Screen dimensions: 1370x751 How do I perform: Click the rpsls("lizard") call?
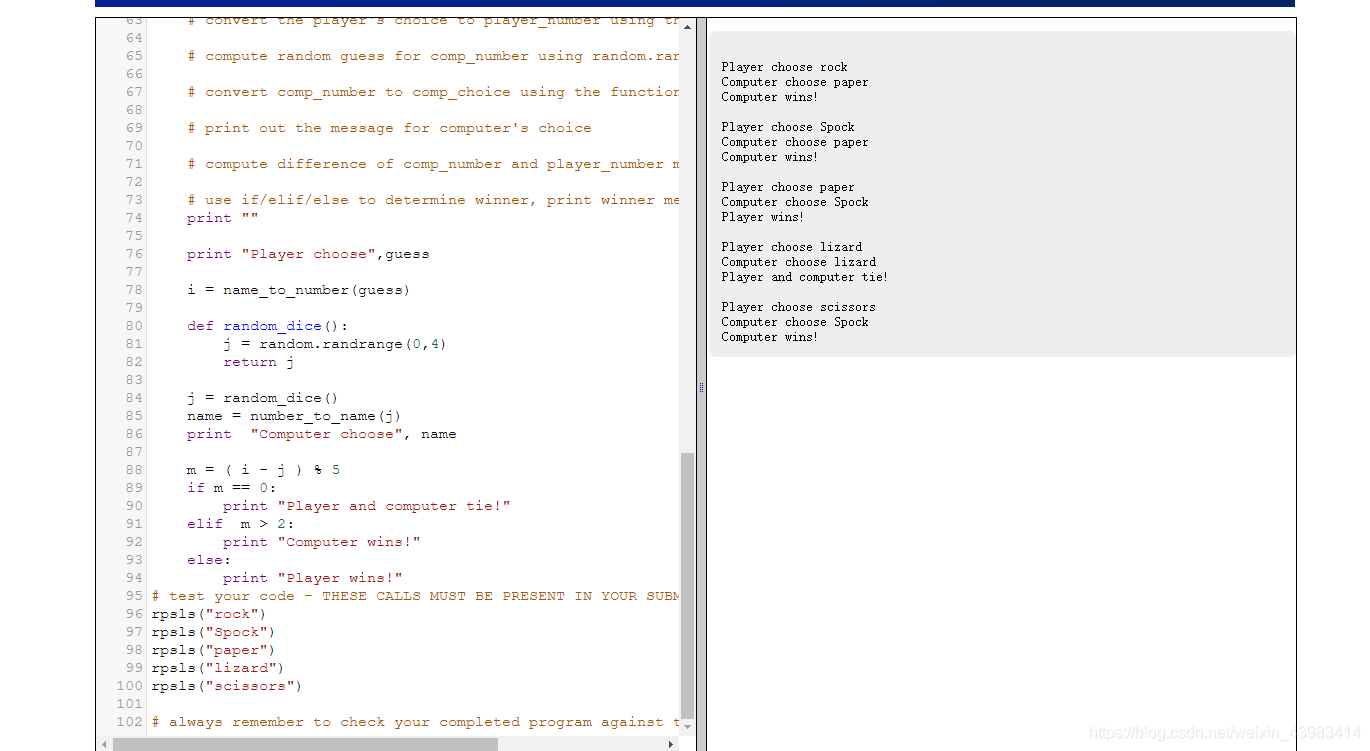(x=218, y=668)
